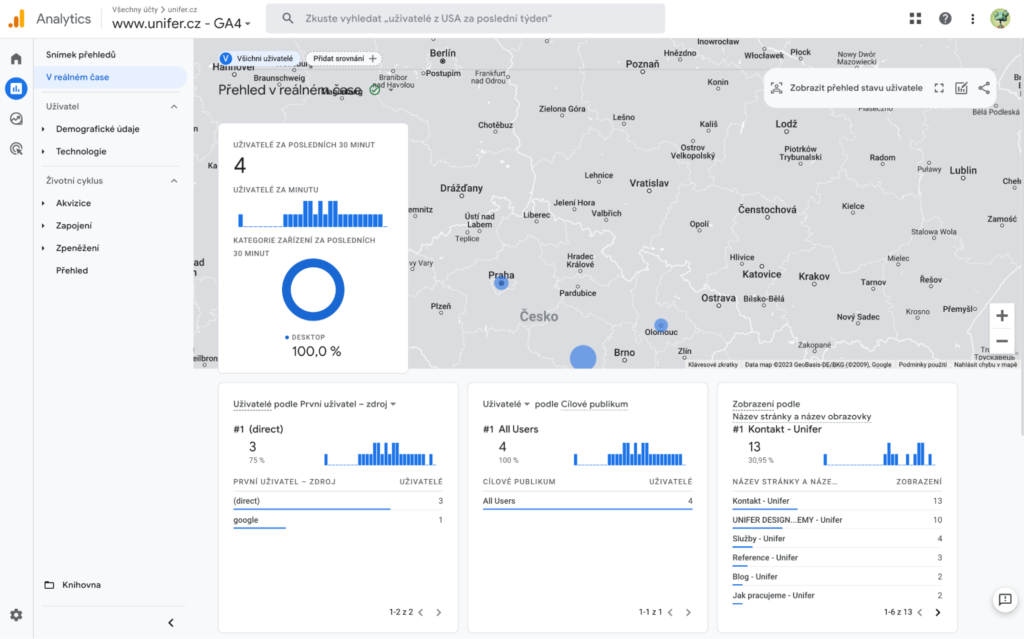Click the Všechny účty breadcrumb link

(135, 9)
